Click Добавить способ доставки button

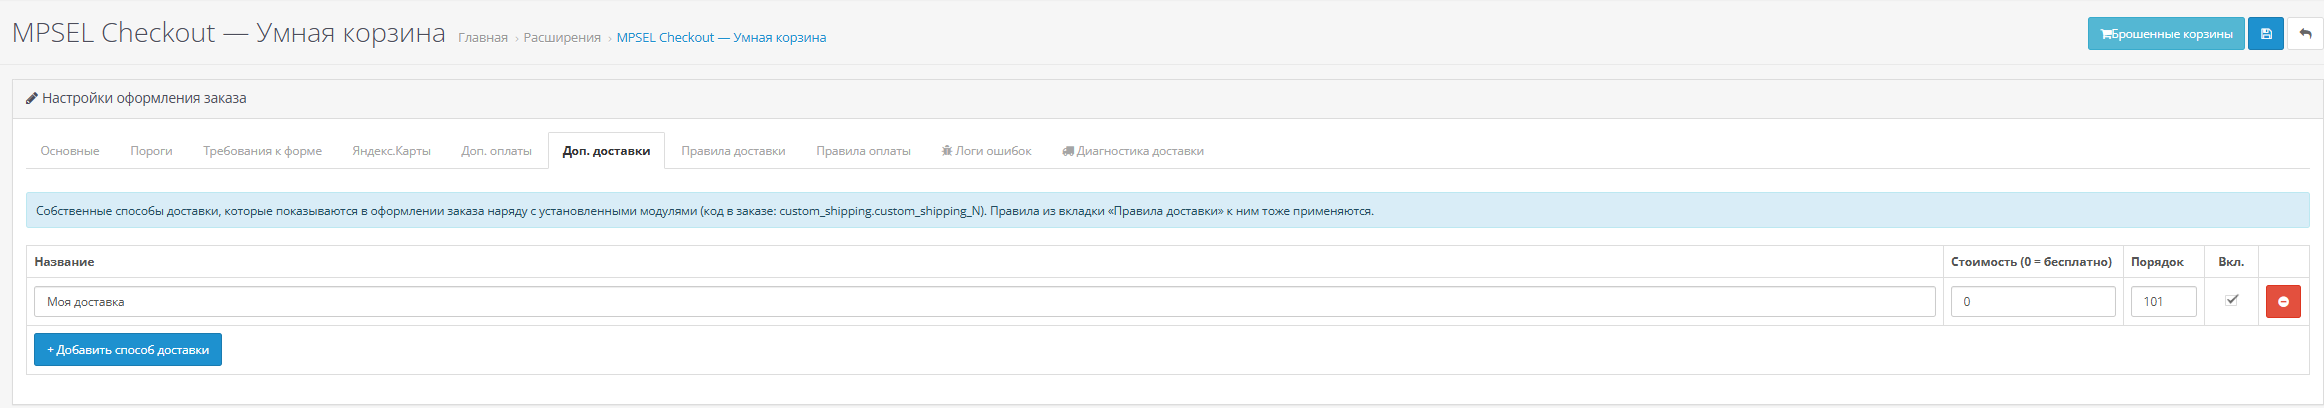tap(128, 350)
